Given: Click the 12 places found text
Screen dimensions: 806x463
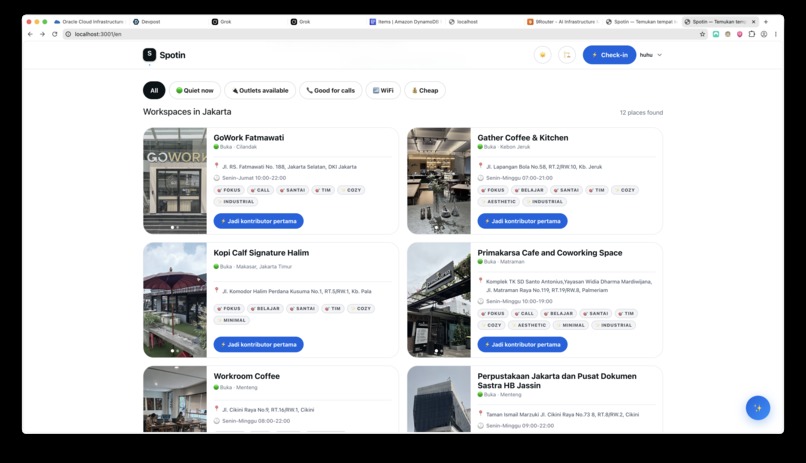Looking at the screenshot, I should pos(641,113).
